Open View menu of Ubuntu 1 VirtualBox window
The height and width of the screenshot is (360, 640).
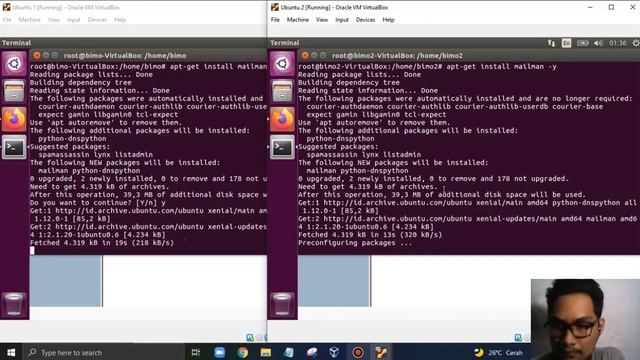(53, 20)
